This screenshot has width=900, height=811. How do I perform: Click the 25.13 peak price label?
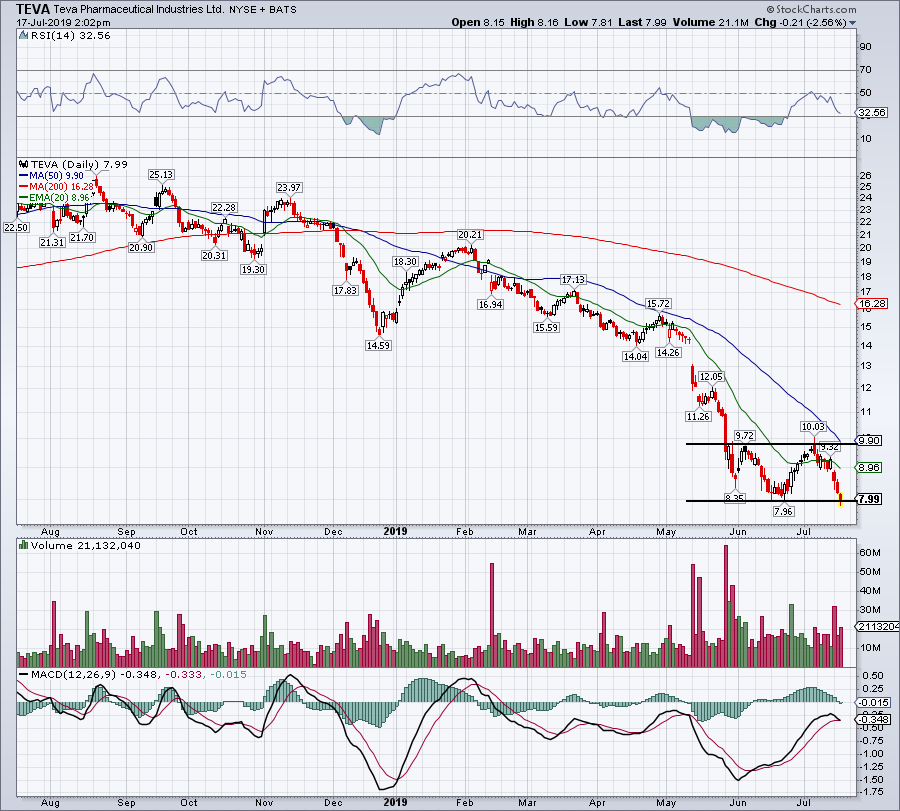tap(161, 174)
